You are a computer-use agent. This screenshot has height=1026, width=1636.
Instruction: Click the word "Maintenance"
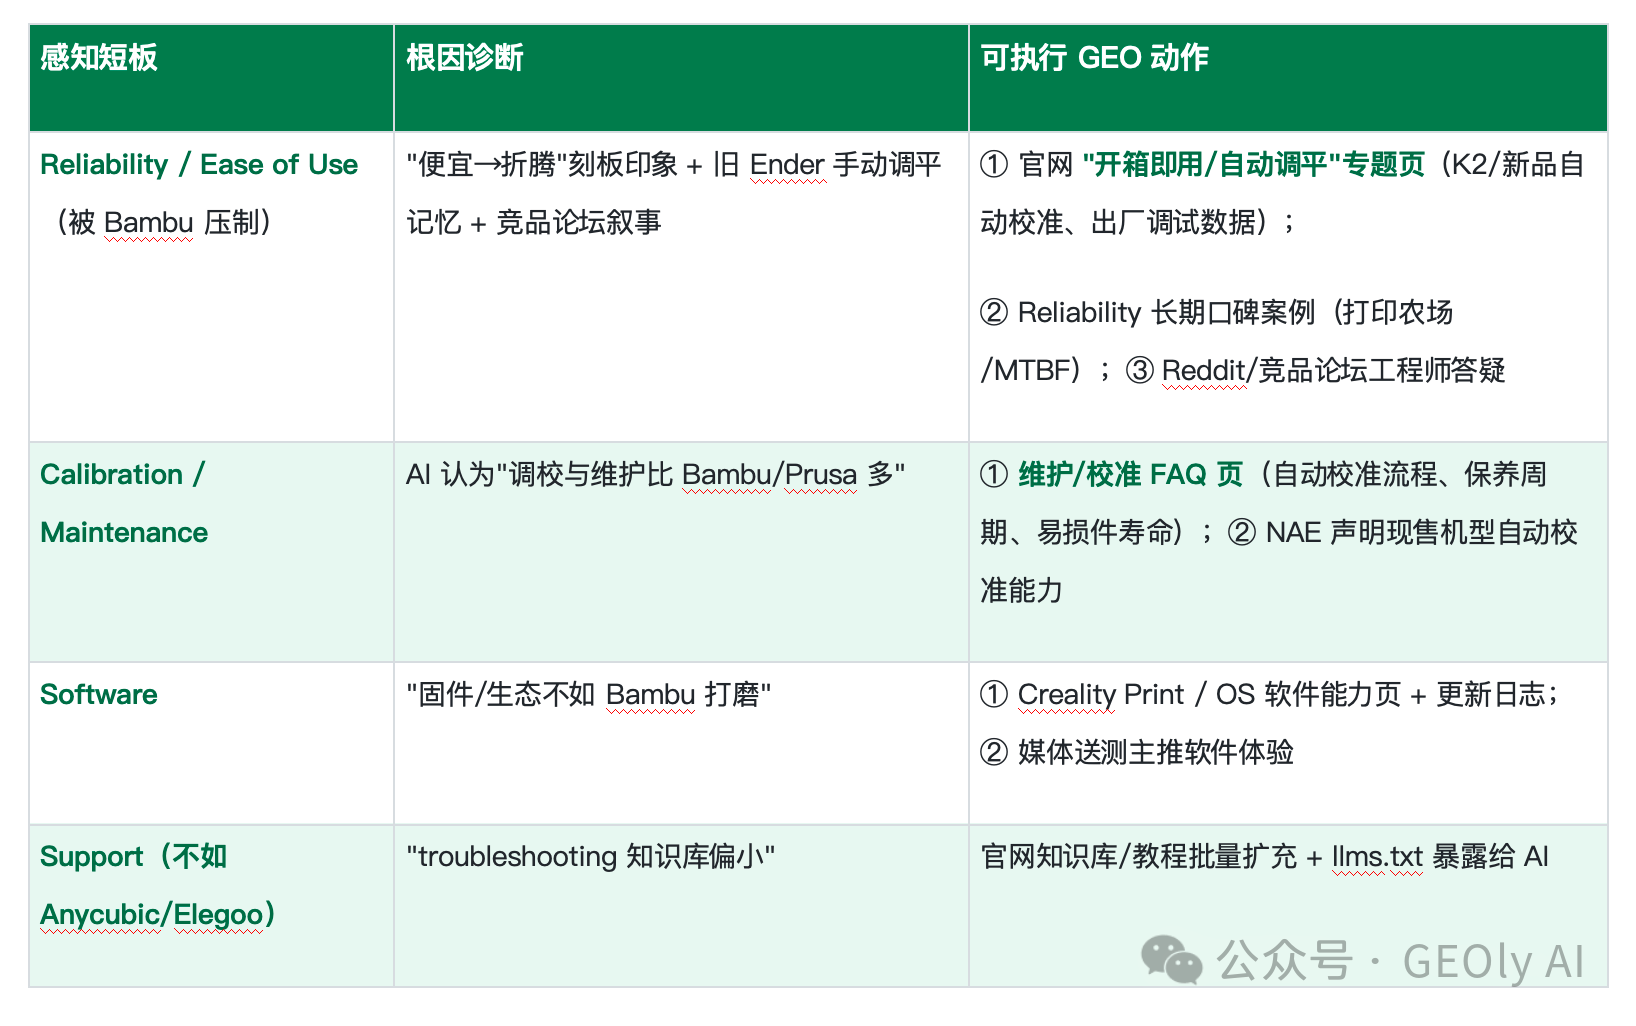tap(124, 532)
